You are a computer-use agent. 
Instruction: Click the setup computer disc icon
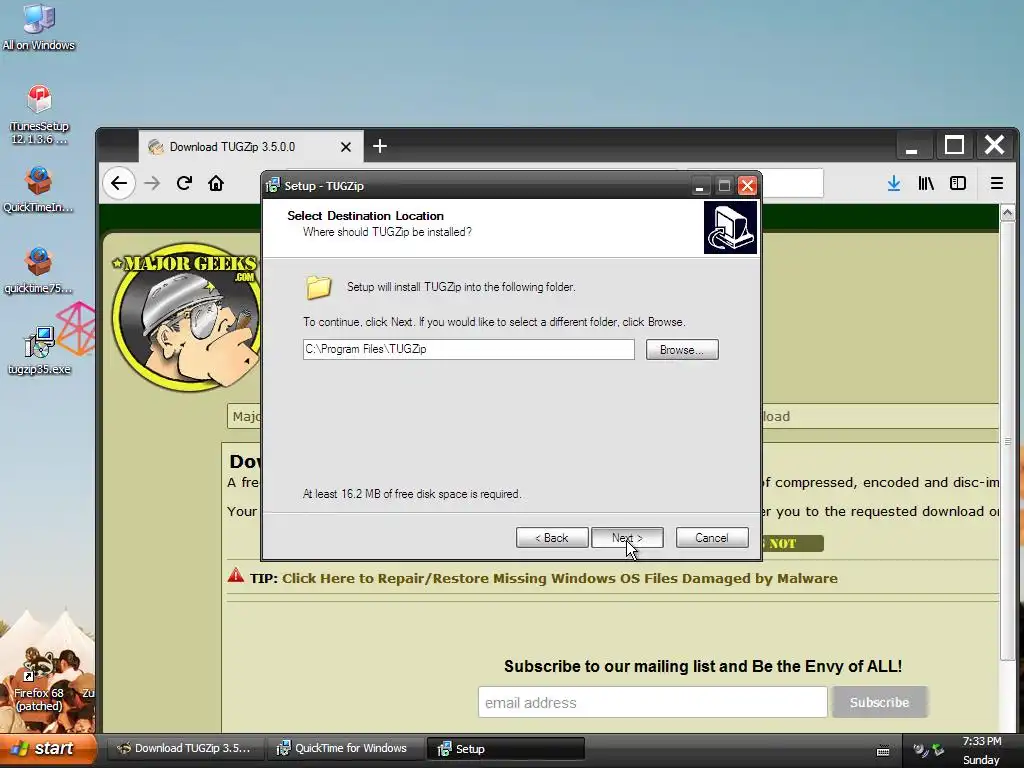point(730,227)
